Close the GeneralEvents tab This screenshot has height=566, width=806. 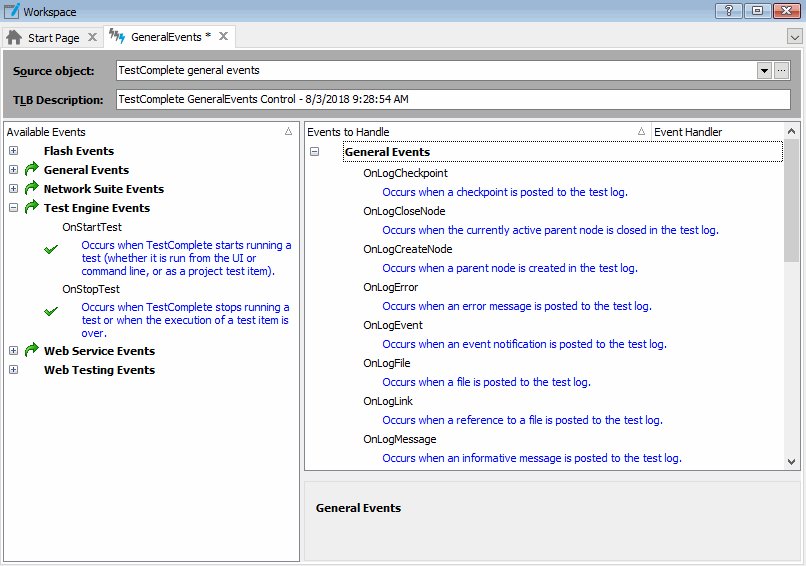pyautogui.click(x=224, y=37)
